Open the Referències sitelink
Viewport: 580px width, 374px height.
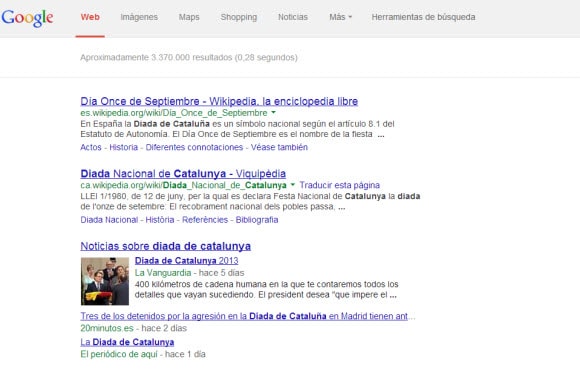[205, 220]
